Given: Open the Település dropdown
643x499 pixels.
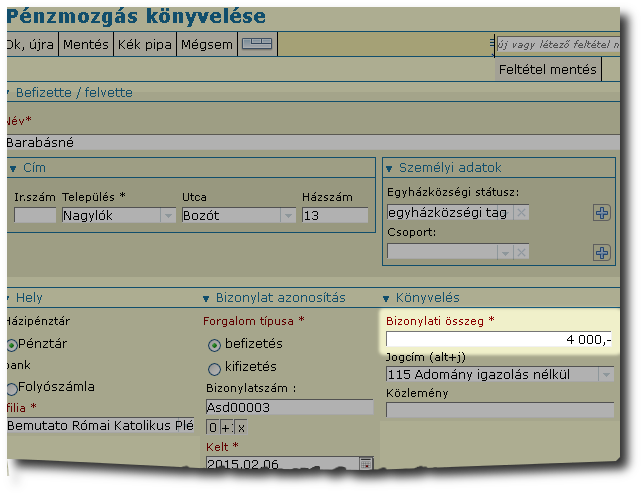Looking at the screenshot, I should click(x=168, y=216).
